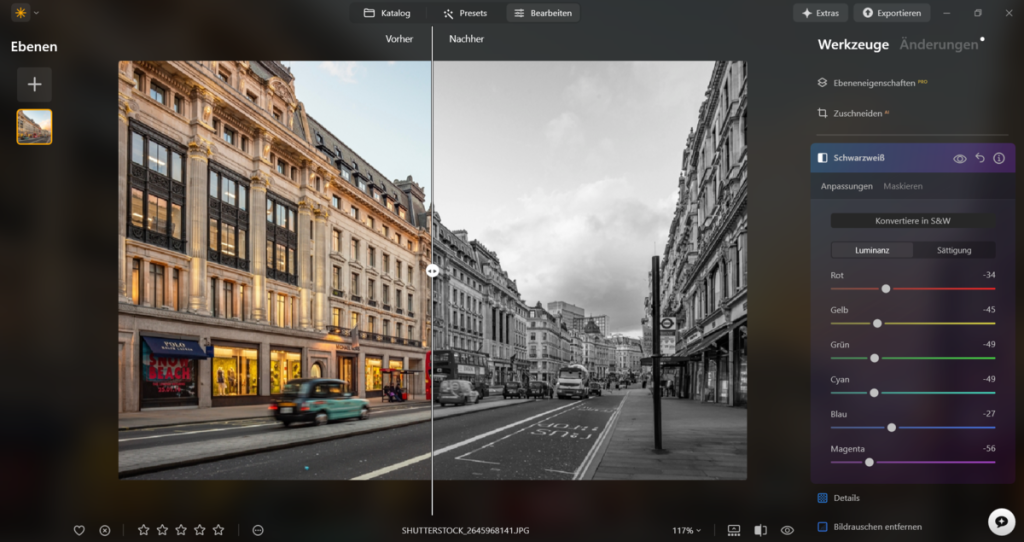This screenshot has width=1024, height=542.
Task: Rate the photo one star
Action: click(x=143, y=530)
